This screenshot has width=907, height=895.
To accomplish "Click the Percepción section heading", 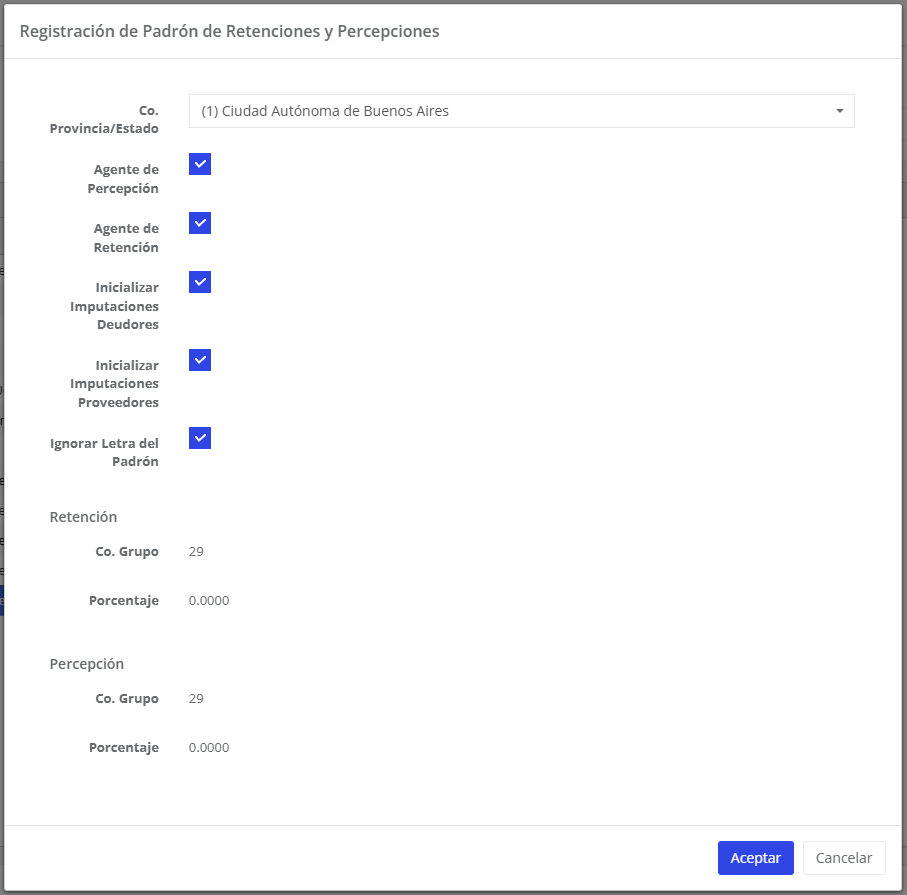I will click(87, 664).
